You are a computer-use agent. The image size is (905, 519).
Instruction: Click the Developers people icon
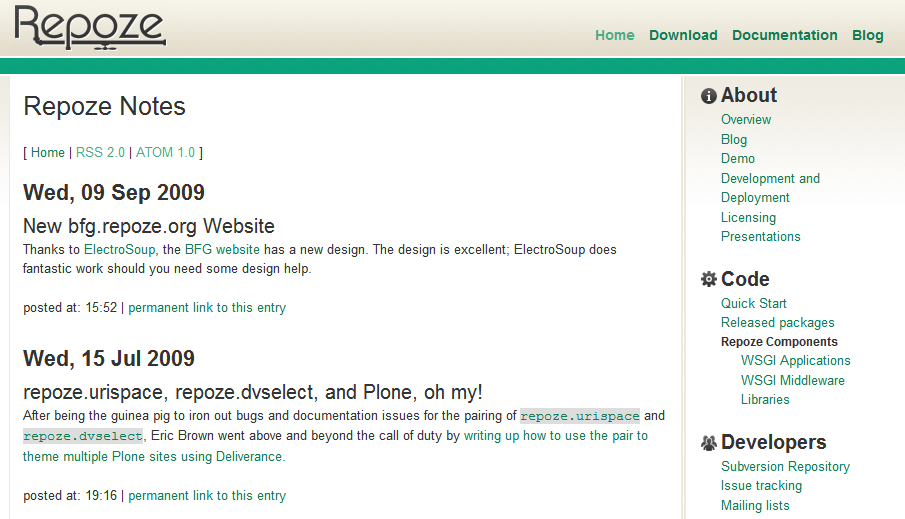coord(709,443)
